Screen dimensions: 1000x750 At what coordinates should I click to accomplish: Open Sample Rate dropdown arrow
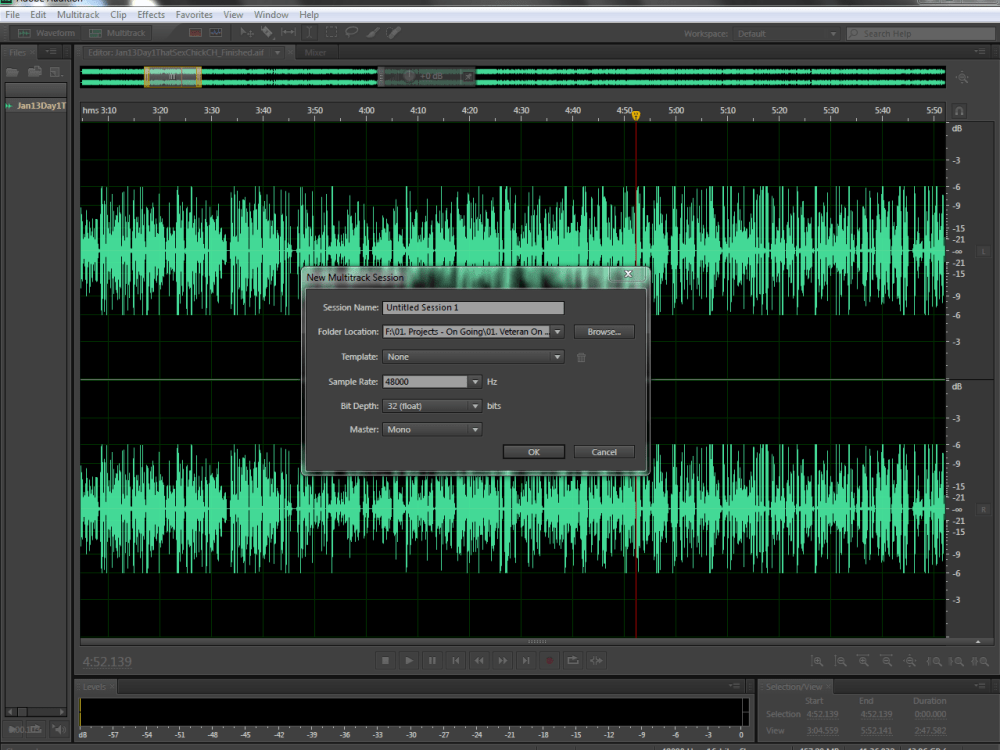(x=474, y=381)
